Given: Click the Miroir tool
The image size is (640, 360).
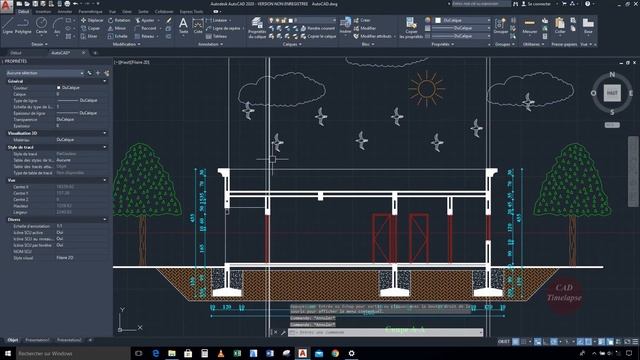Looking at the screenshot, I should point(117,28).
